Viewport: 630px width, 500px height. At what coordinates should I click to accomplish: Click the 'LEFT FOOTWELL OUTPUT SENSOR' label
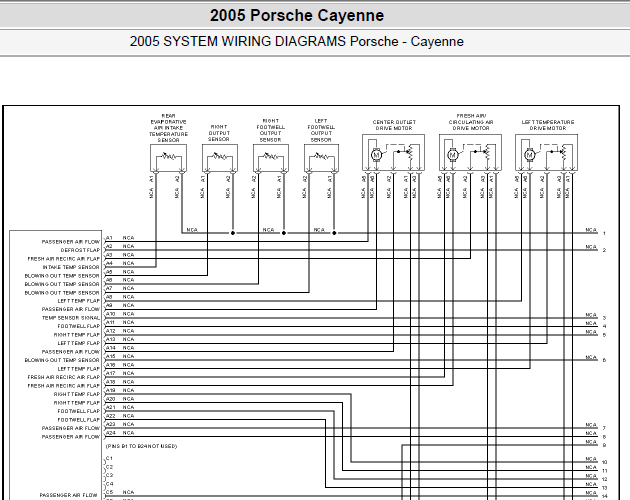pyautogui.click(x=321, y=130)
